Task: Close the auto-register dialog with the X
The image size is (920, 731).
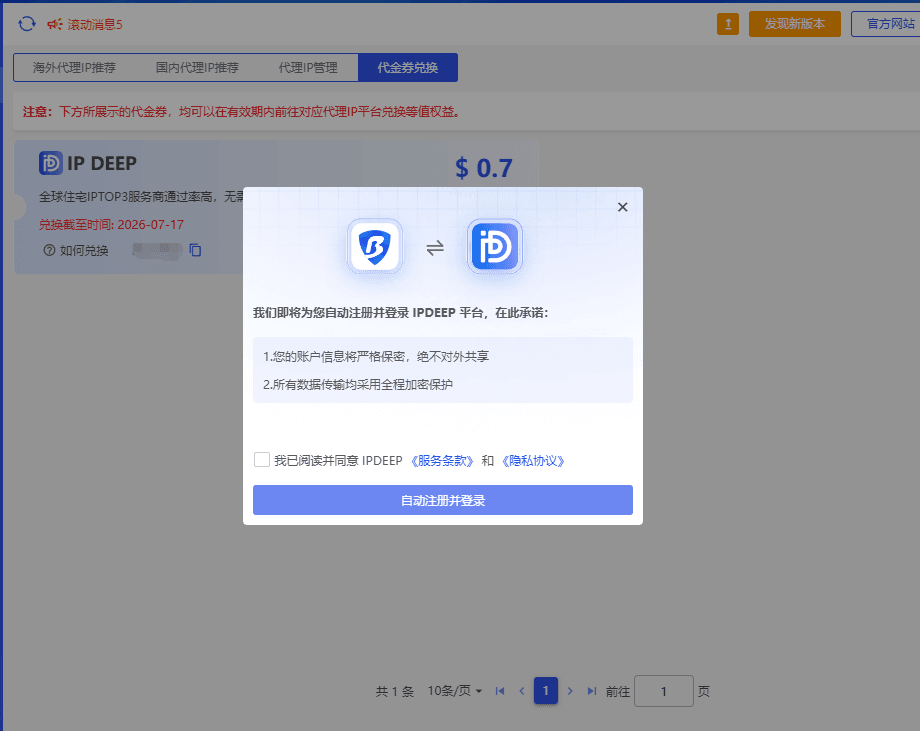Action: click(623, 207)
